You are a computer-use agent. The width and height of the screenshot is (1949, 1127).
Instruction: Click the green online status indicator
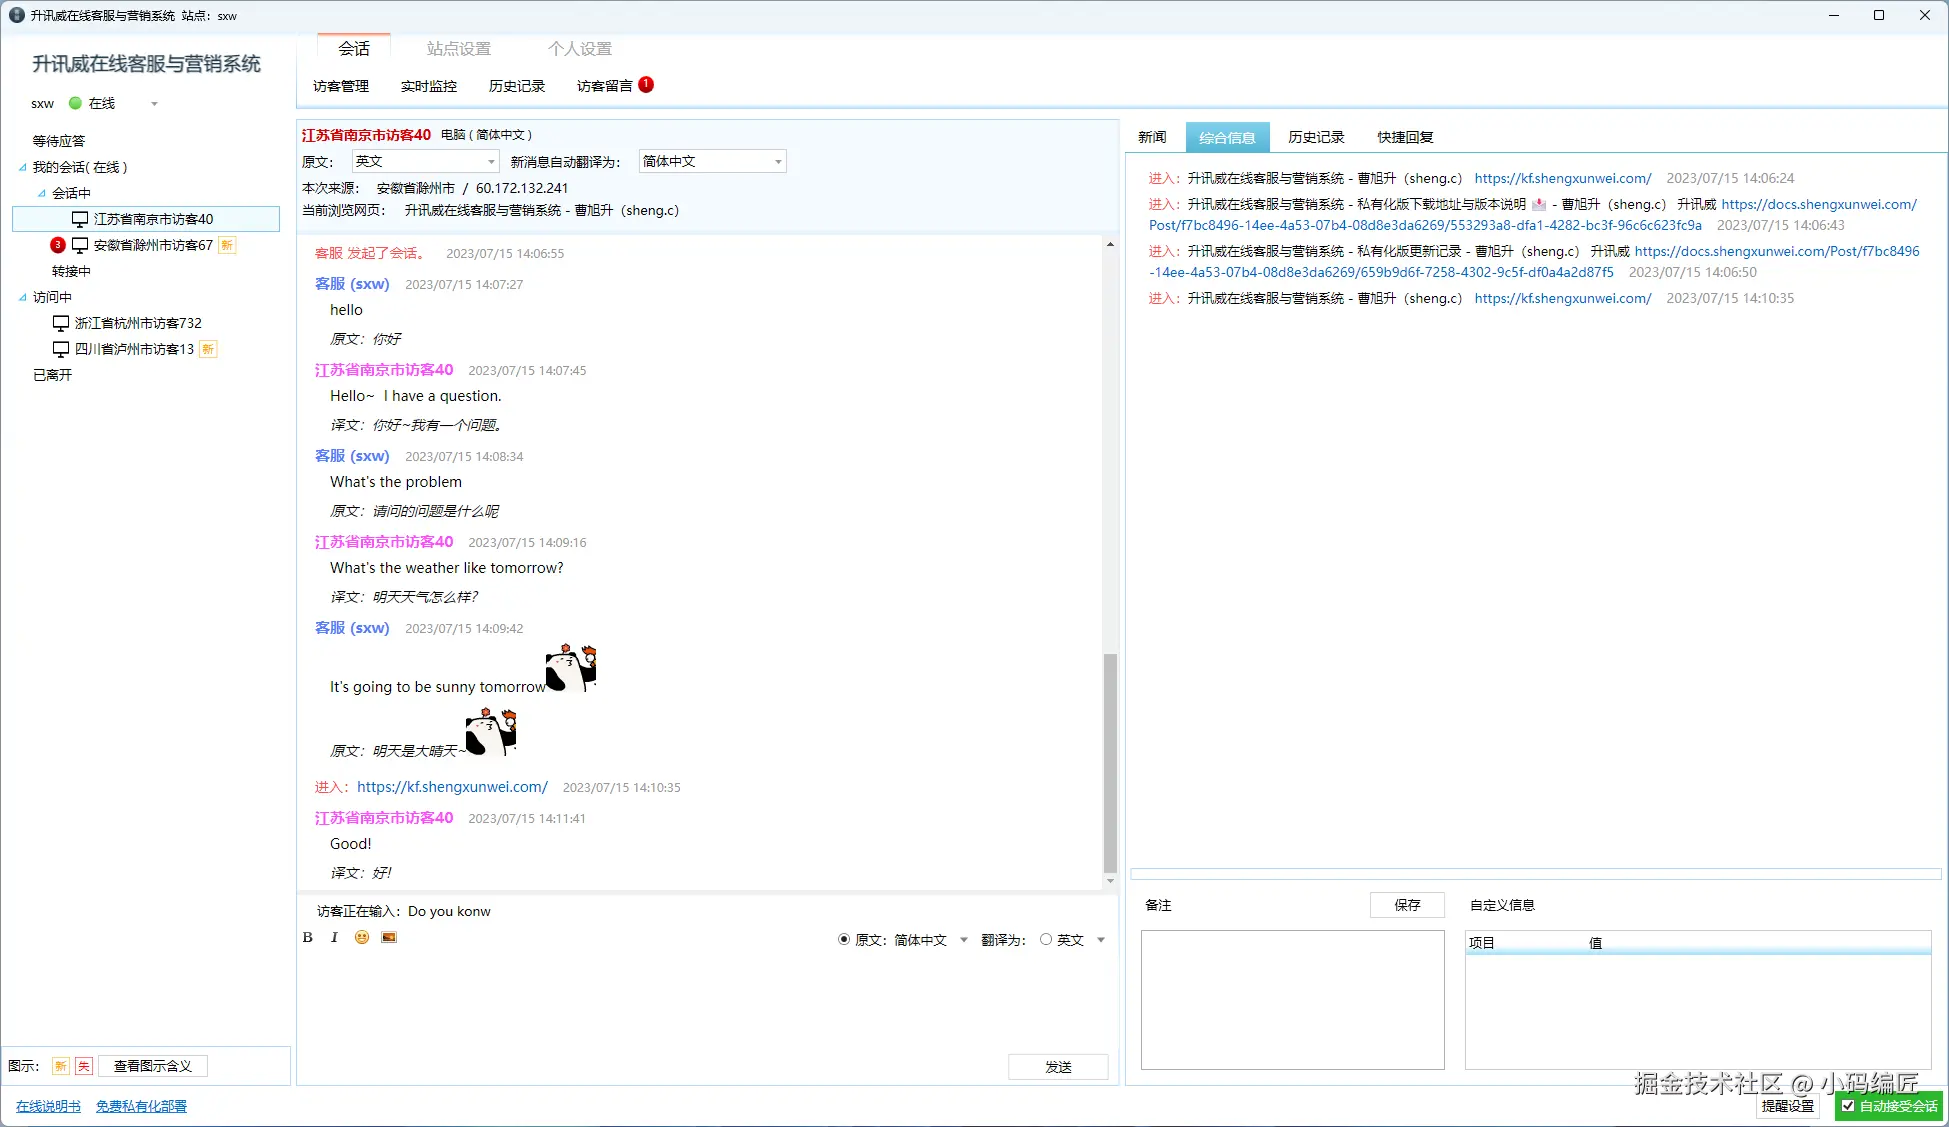[75, 103]
